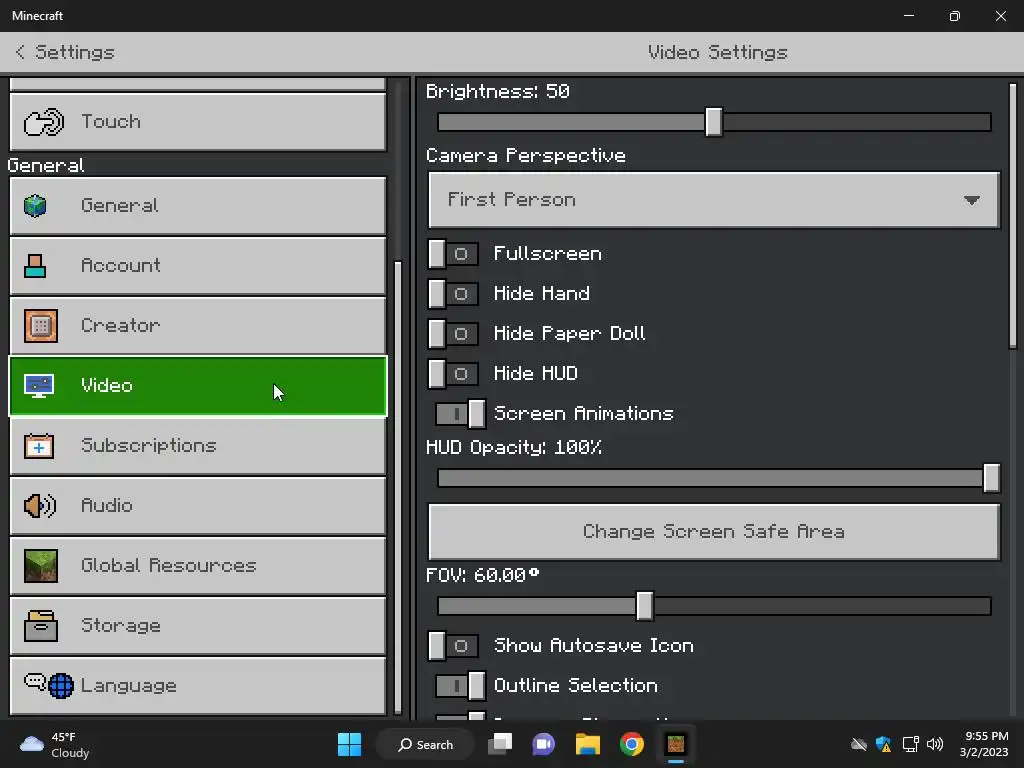Image resolution: width=1024 pixels, height=768 pixels.
Task: Disable Screen Animations toggle
Action: [460, 413]
